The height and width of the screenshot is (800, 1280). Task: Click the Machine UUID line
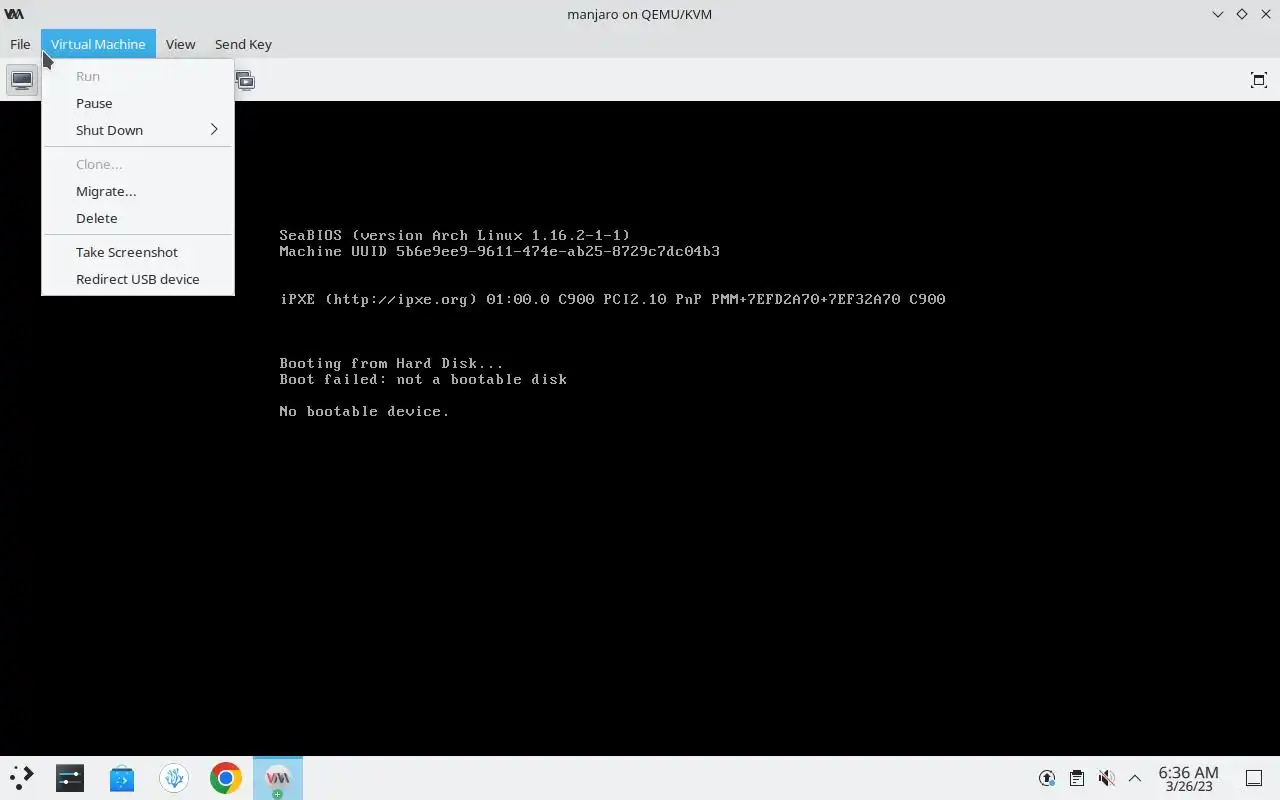(499, 251)
